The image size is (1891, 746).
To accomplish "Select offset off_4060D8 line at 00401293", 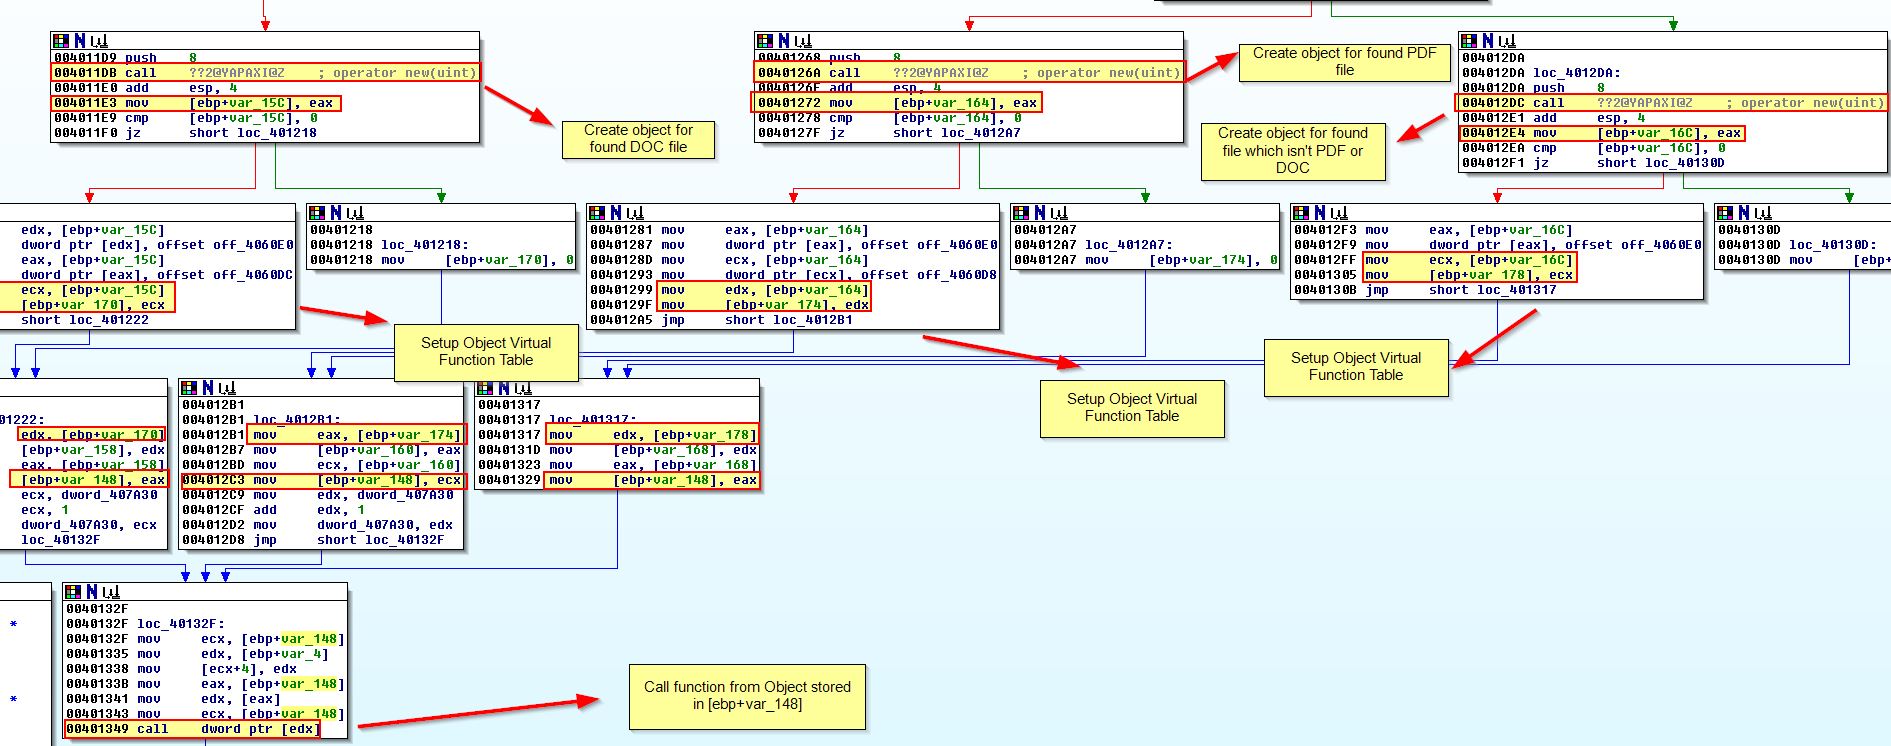I will pyautogui.click(x=793, y=275).
